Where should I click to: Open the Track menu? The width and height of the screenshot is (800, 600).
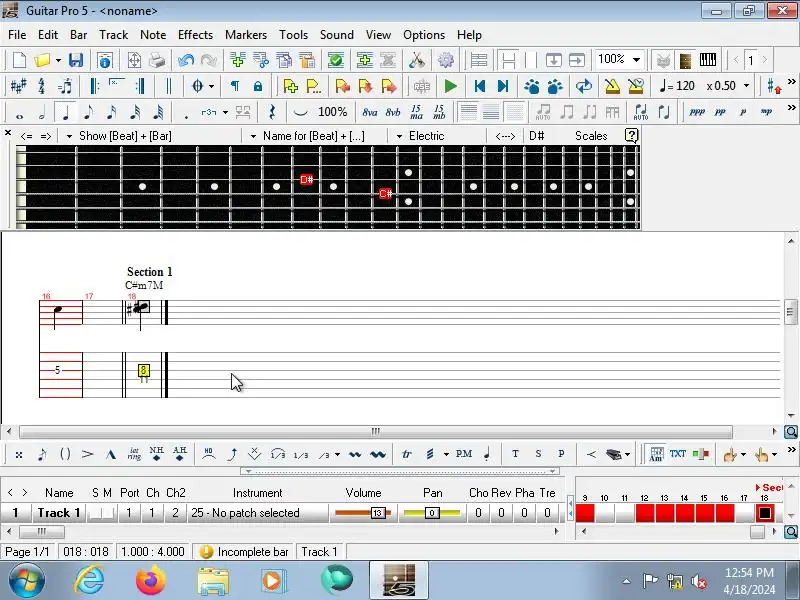pos(113,35)
